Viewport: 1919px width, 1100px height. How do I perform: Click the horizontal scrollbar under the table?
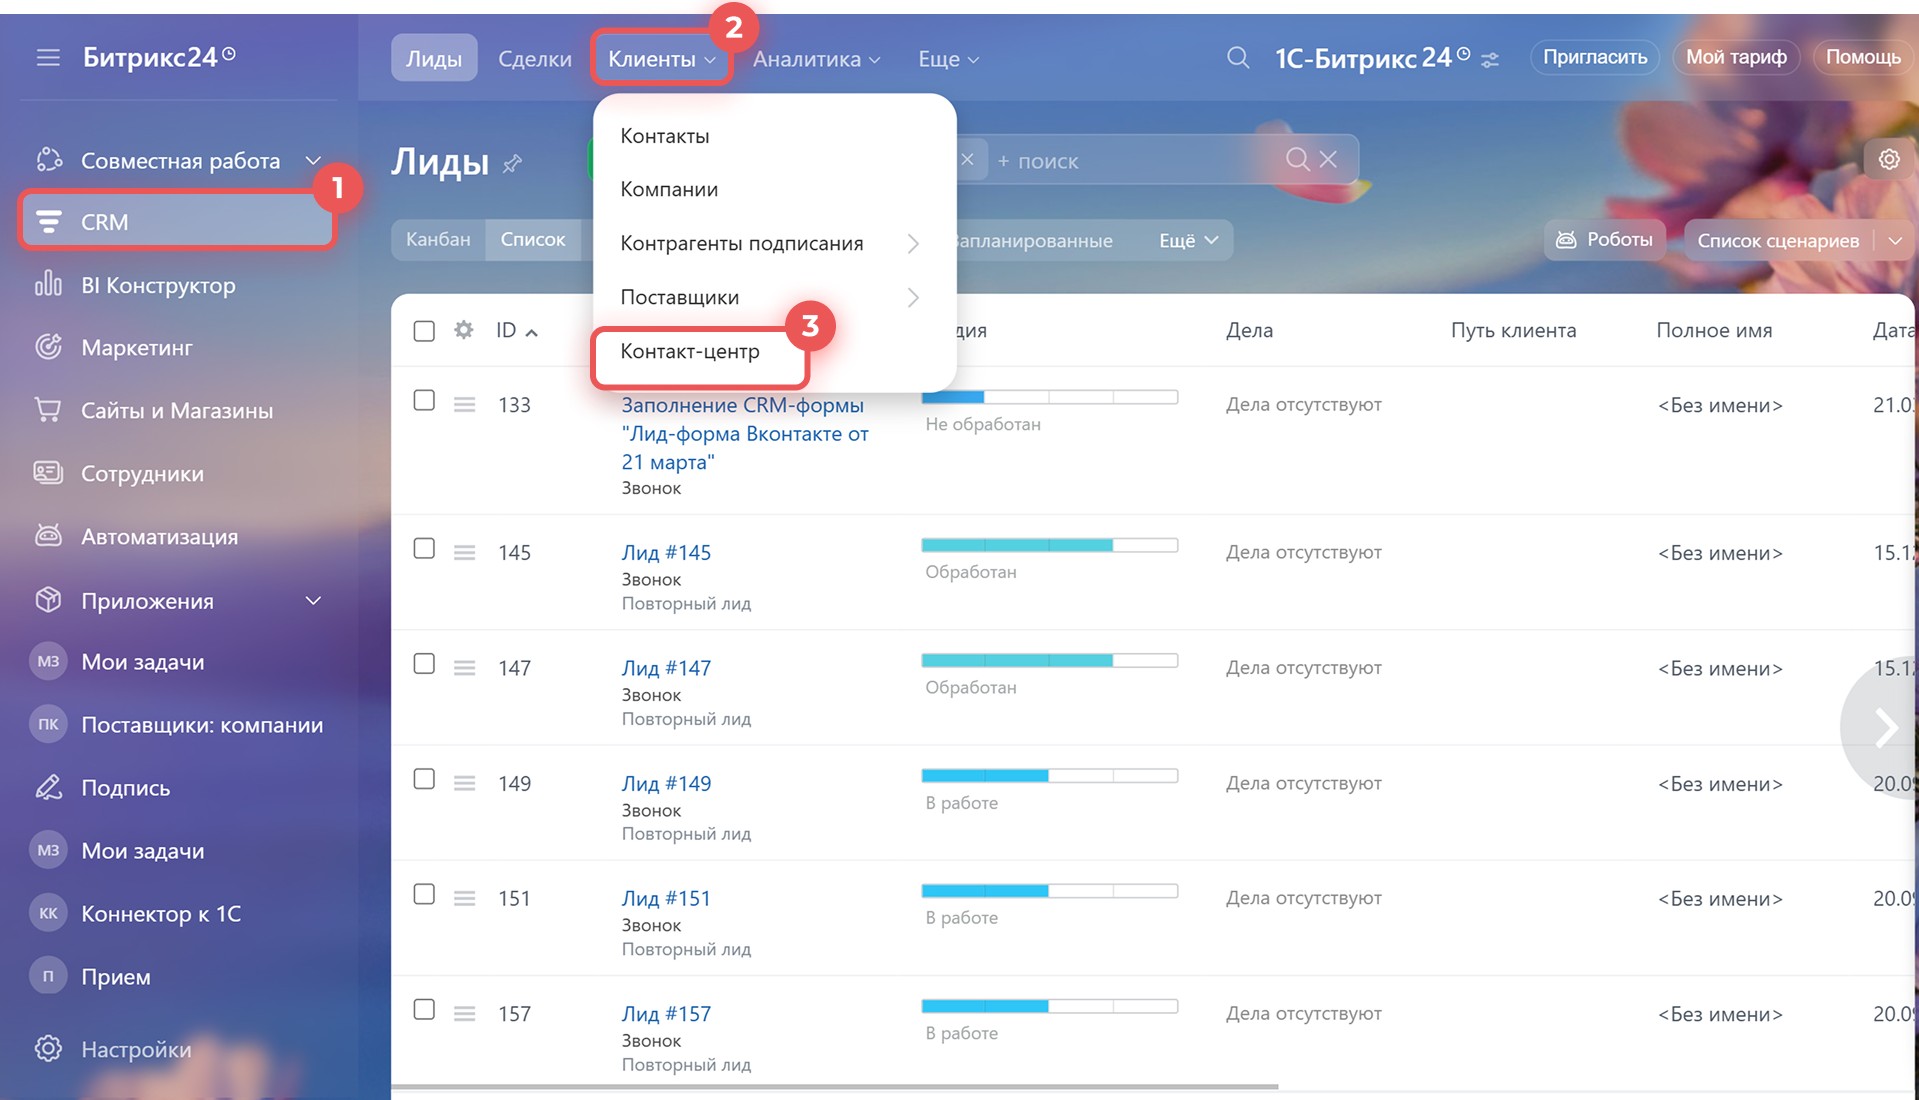pos(835,1086)
